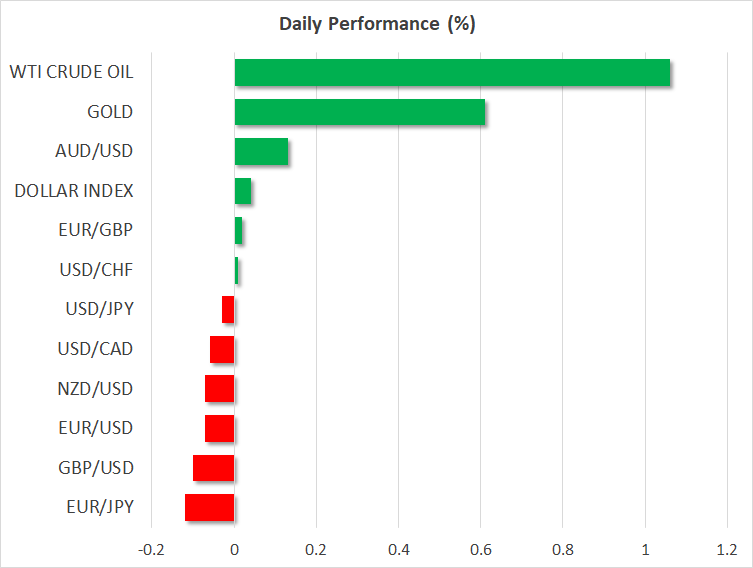Select the -0.2 axis value label
Screen dimensions: 753x568
pyautogui.click(x=152, y=549)
